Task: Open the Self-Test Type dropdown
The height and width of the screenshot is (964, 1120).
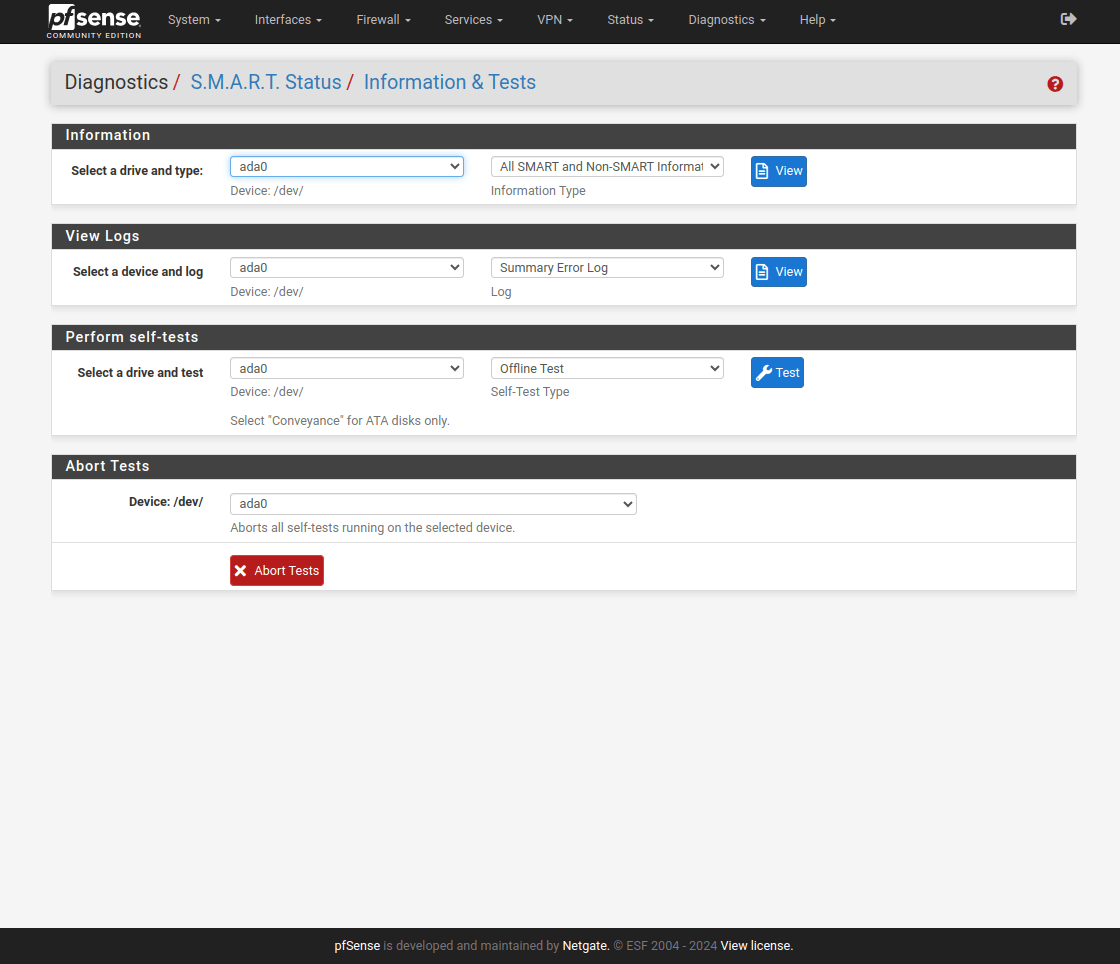Action: [x=606, y=369]
